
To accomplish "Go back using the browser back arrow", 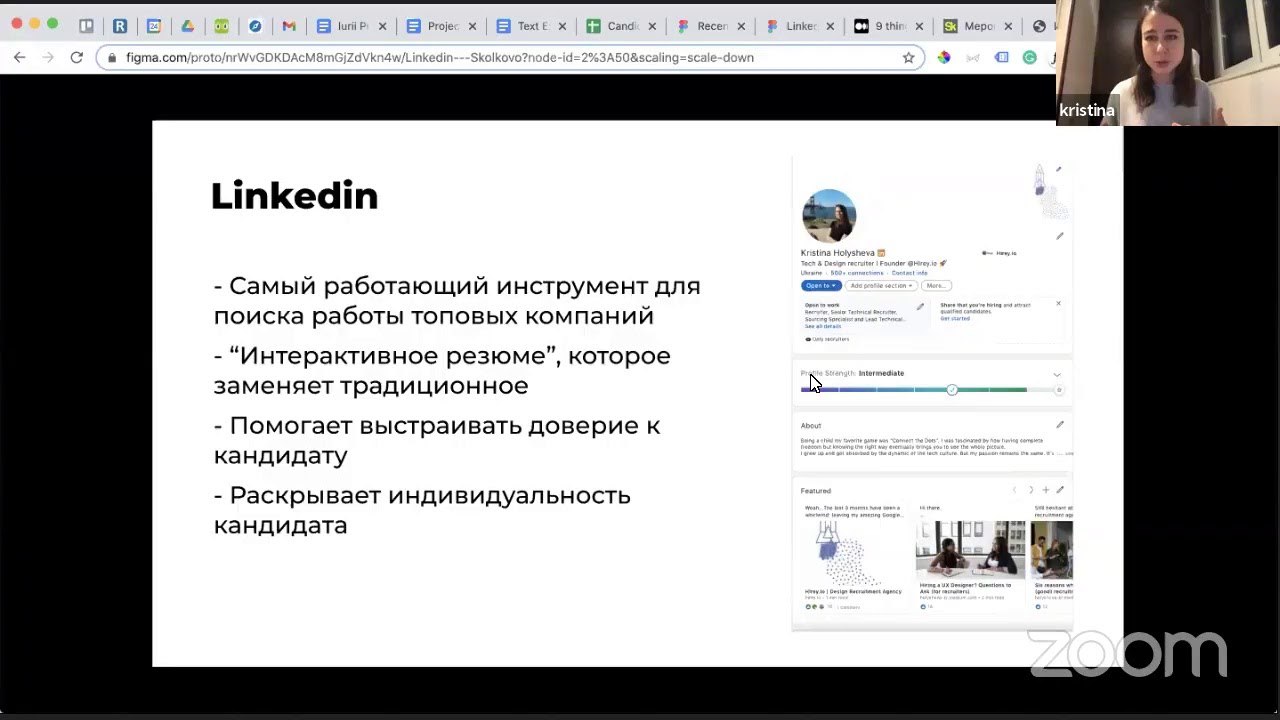I will 20,58.
